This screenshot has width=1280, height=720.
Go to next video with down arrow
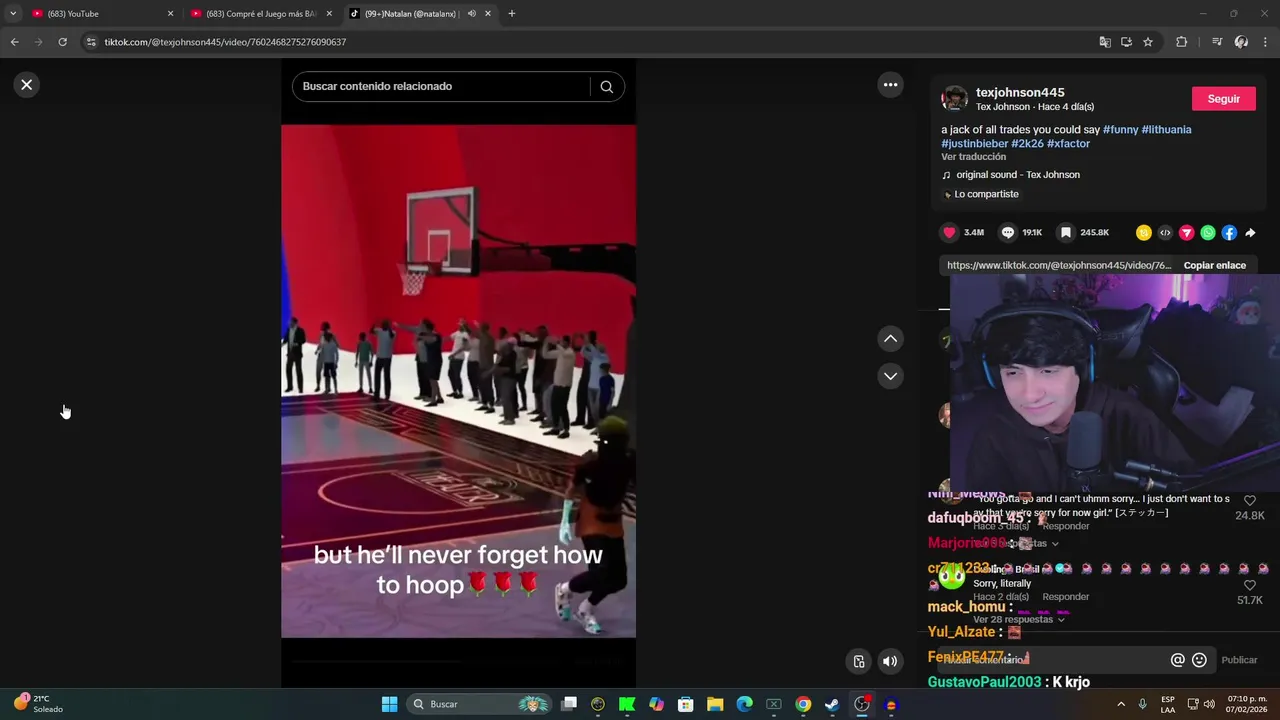[890, 376]
